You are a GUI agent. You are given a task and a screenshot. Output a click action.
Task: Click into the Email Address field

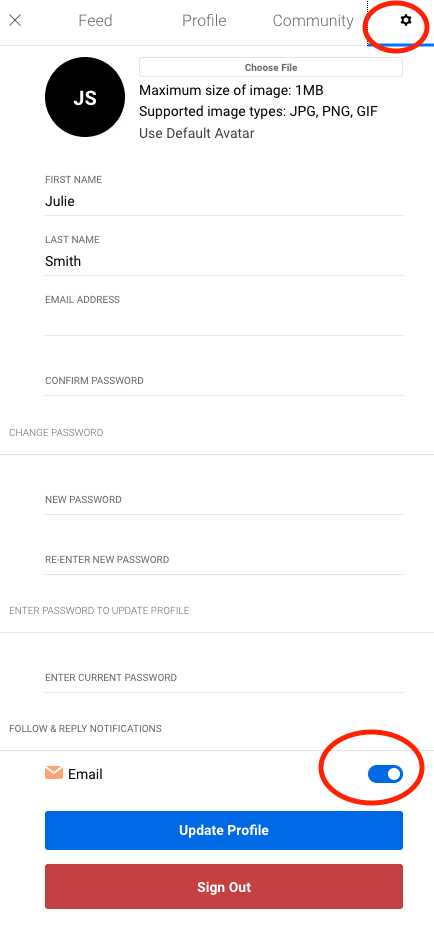(x=224, y=321)
